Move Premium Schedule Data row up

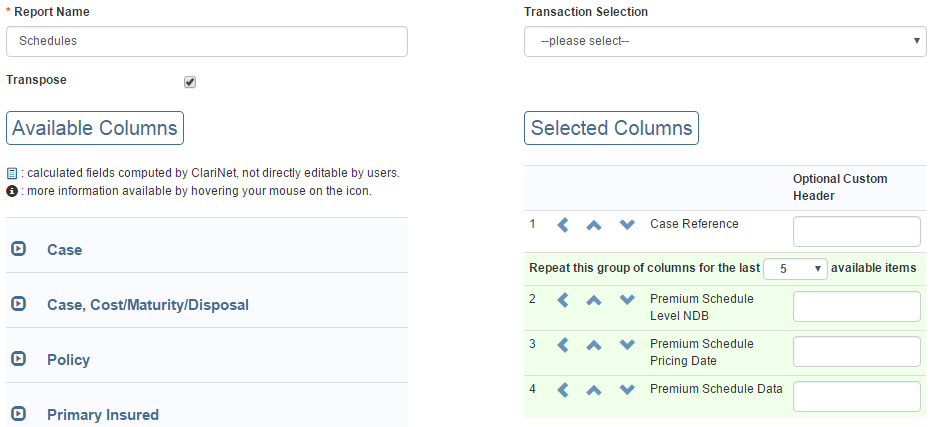click(594, 390)
